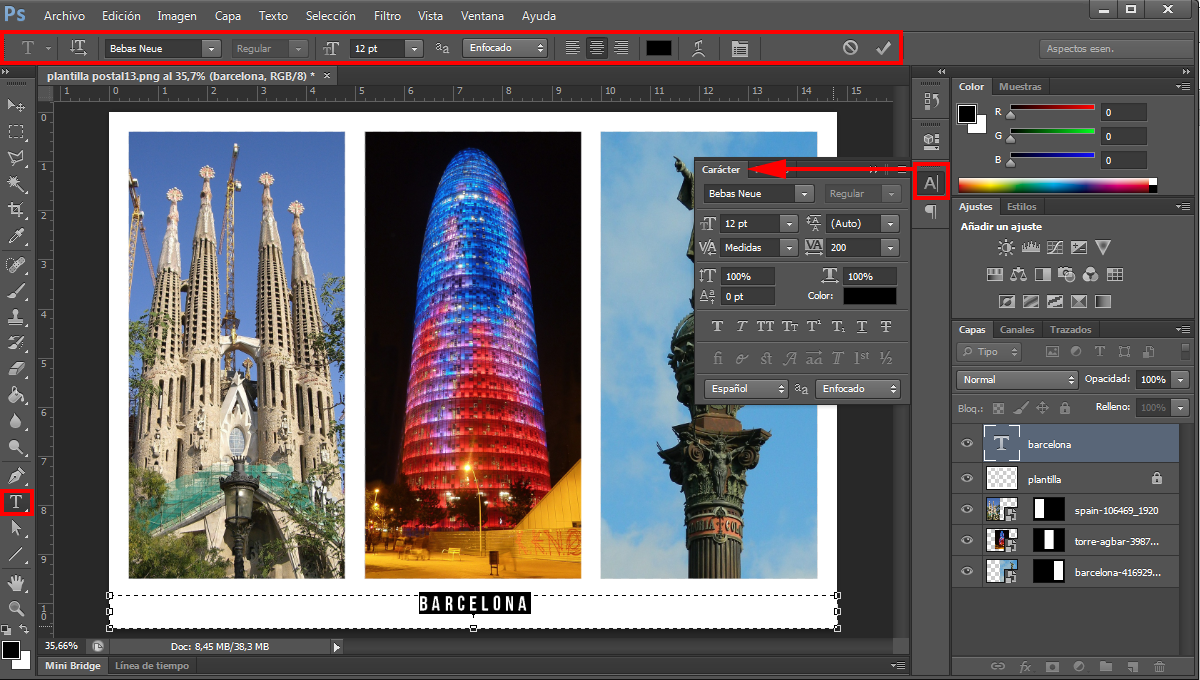
Task: Add a Brightness/Contrast adjustment
Action: [1006, 247]
